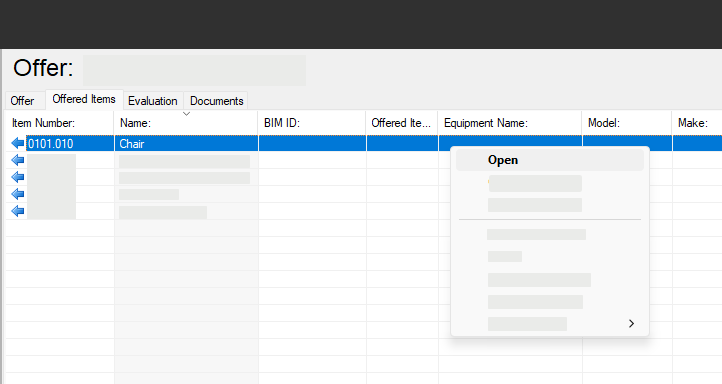Image resolution: width=722 pixels, height=384 pixels.
Task: Click the blue arrow icon in the third row
Action: [x=17, y=177]
